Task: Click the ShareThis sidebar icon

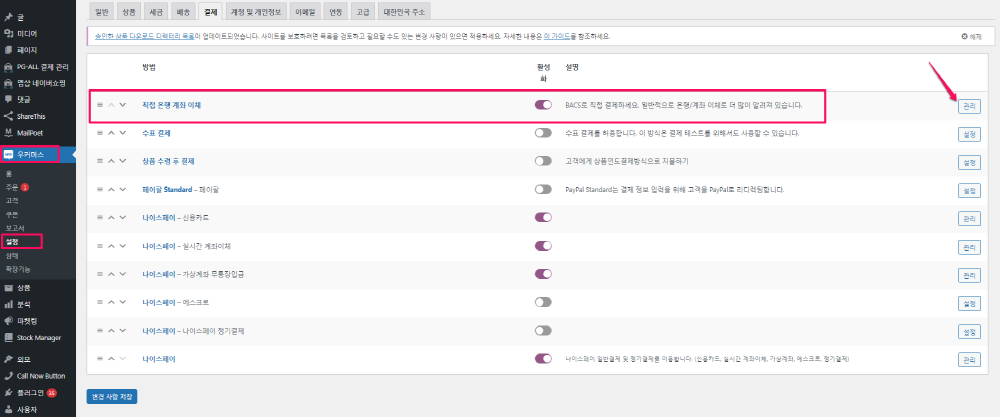Action: coord(8,116)
